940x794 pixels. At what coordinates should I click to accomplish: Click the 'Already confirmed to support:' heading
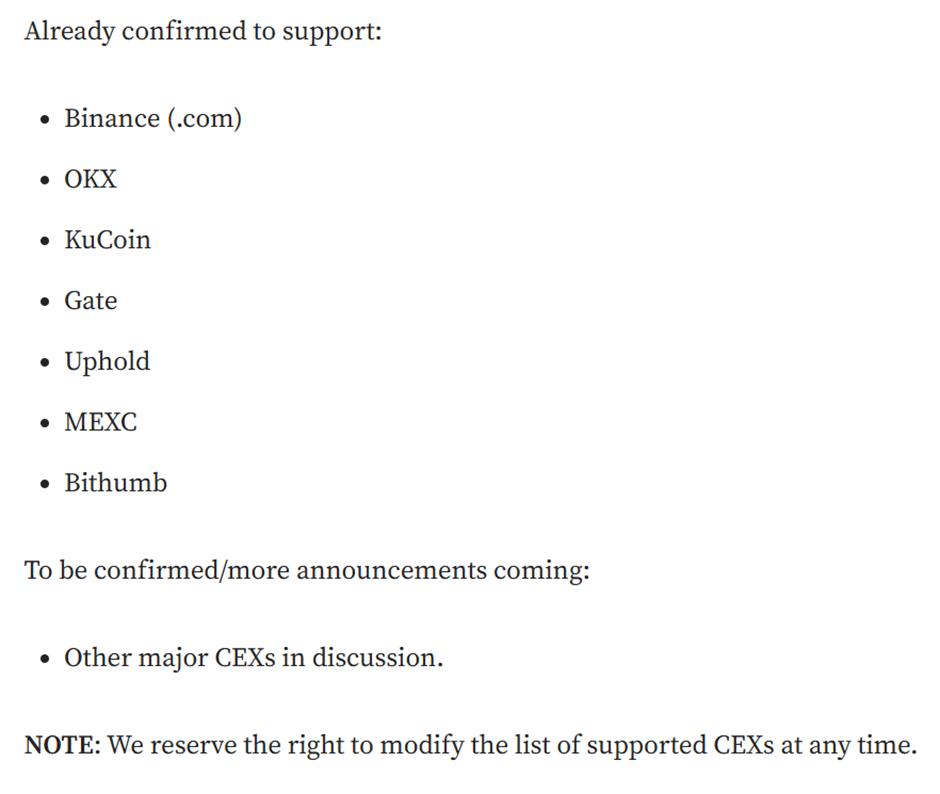click(203, 31)
